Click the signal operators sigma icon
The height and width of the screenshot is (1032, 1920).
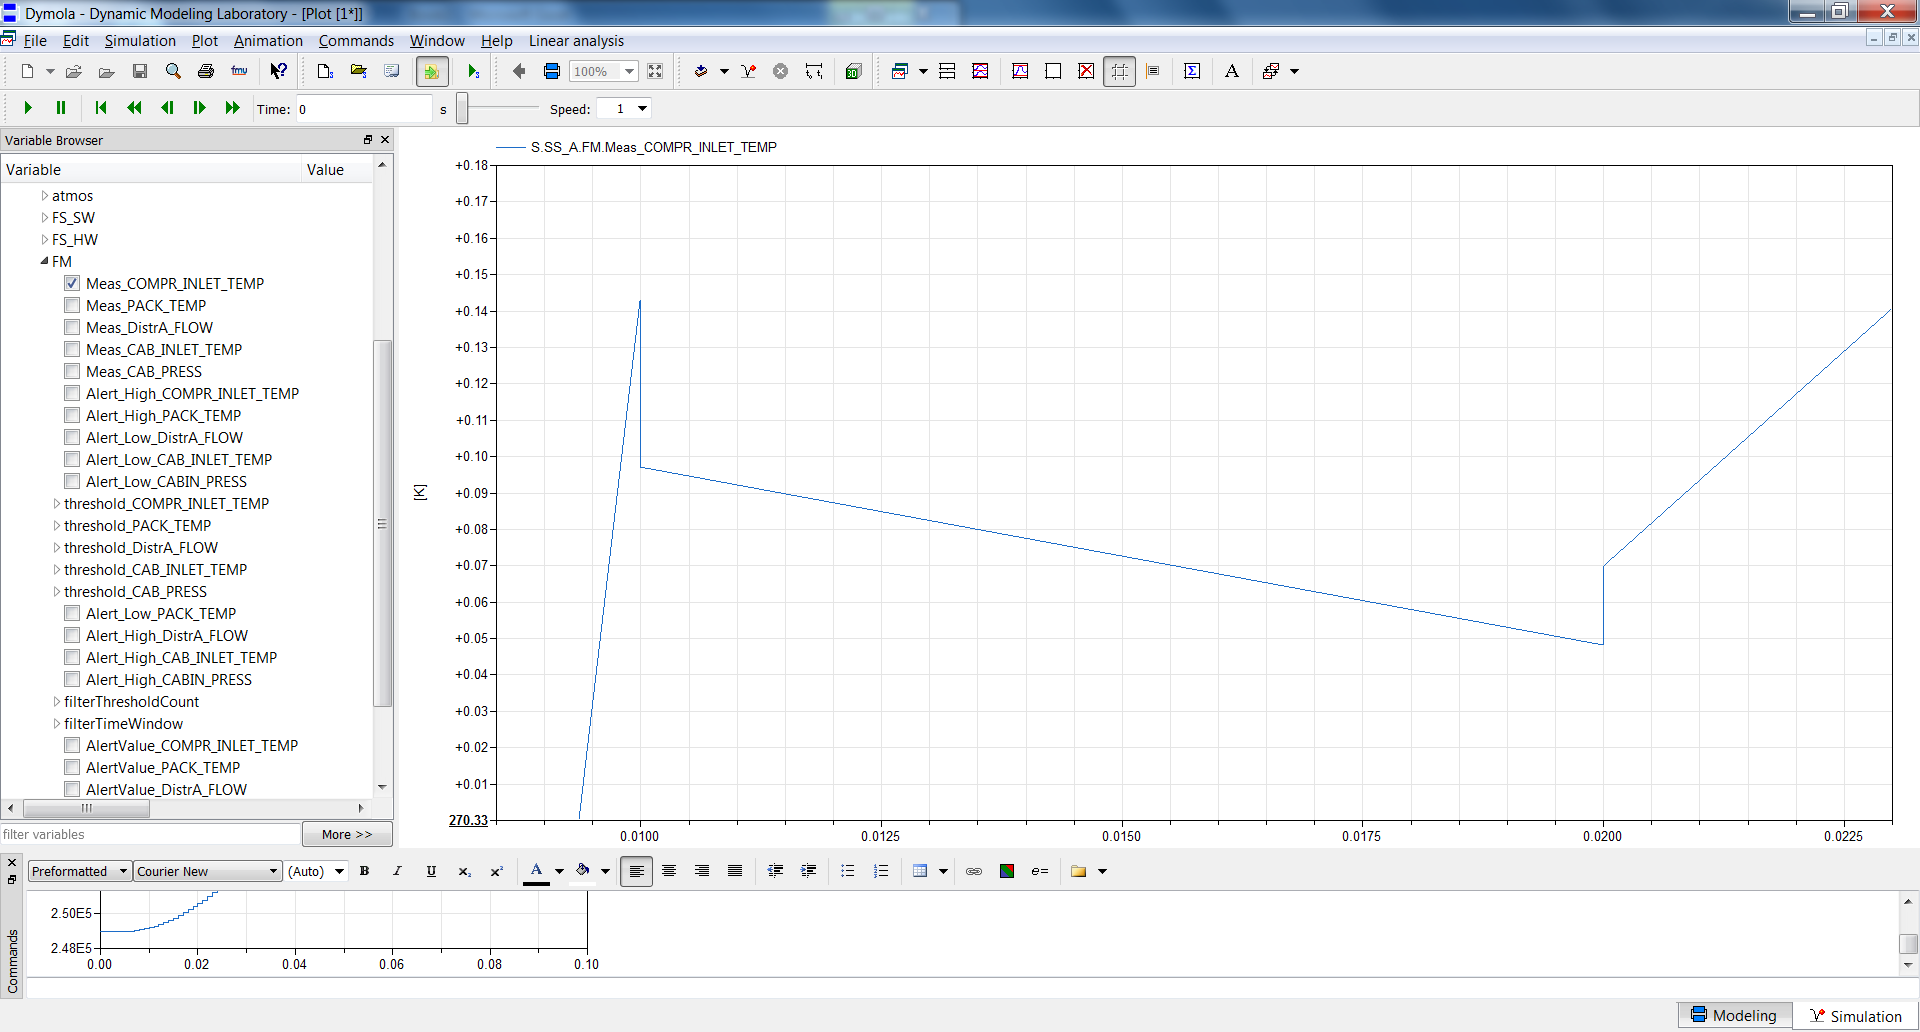coord(1192,71)
